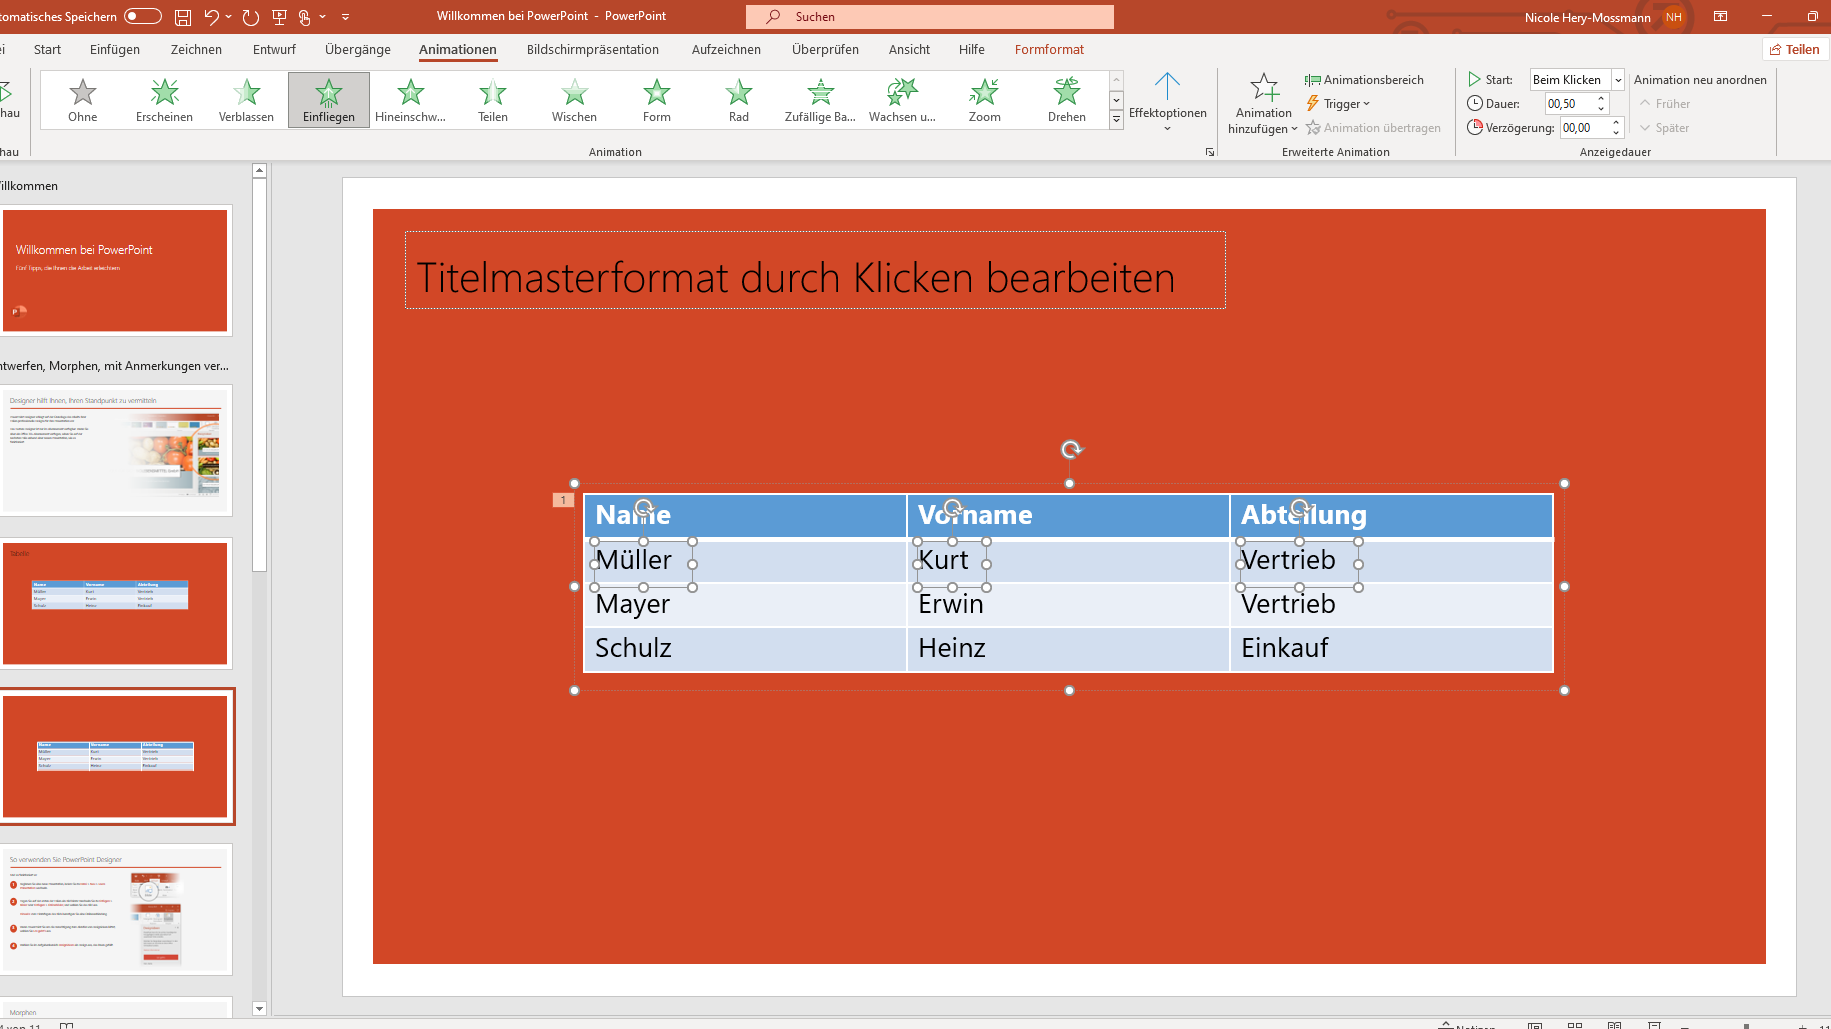Select the red table slide thumbnail
1831x1029 pixels.
click(x=116, y=603)
